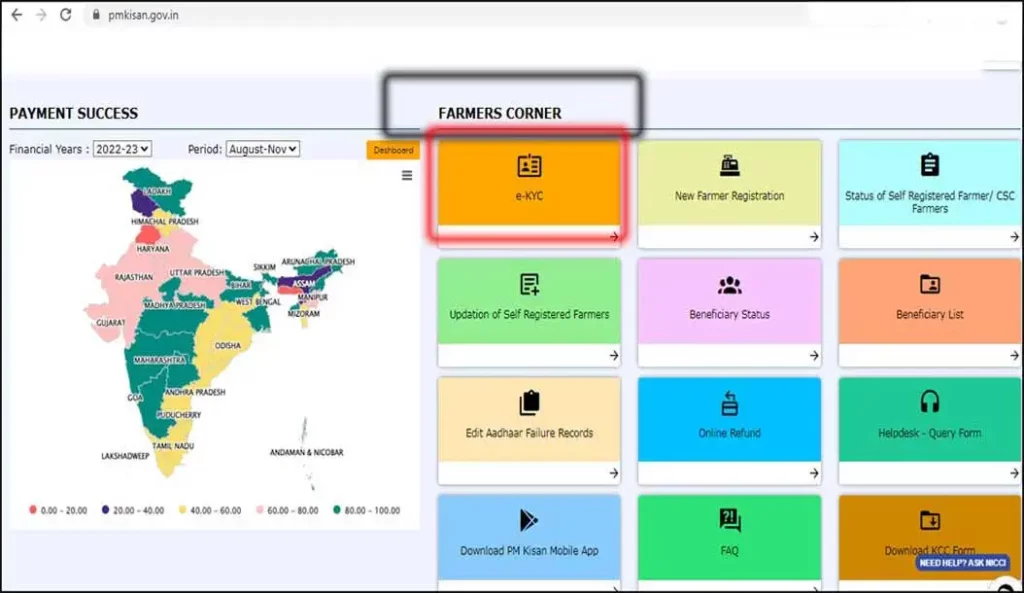The width and height of the screenshot is (1024, 593).
Task: Expand the chart hamburger menu on the map
Action: coord(406,175)
